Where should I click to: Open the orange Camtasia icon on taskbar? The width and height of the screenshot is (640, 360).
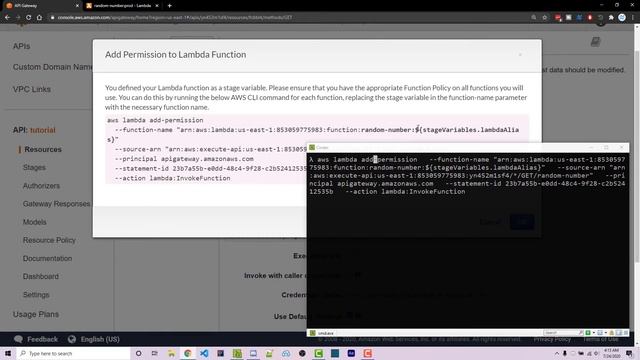[x=368, y=353]
